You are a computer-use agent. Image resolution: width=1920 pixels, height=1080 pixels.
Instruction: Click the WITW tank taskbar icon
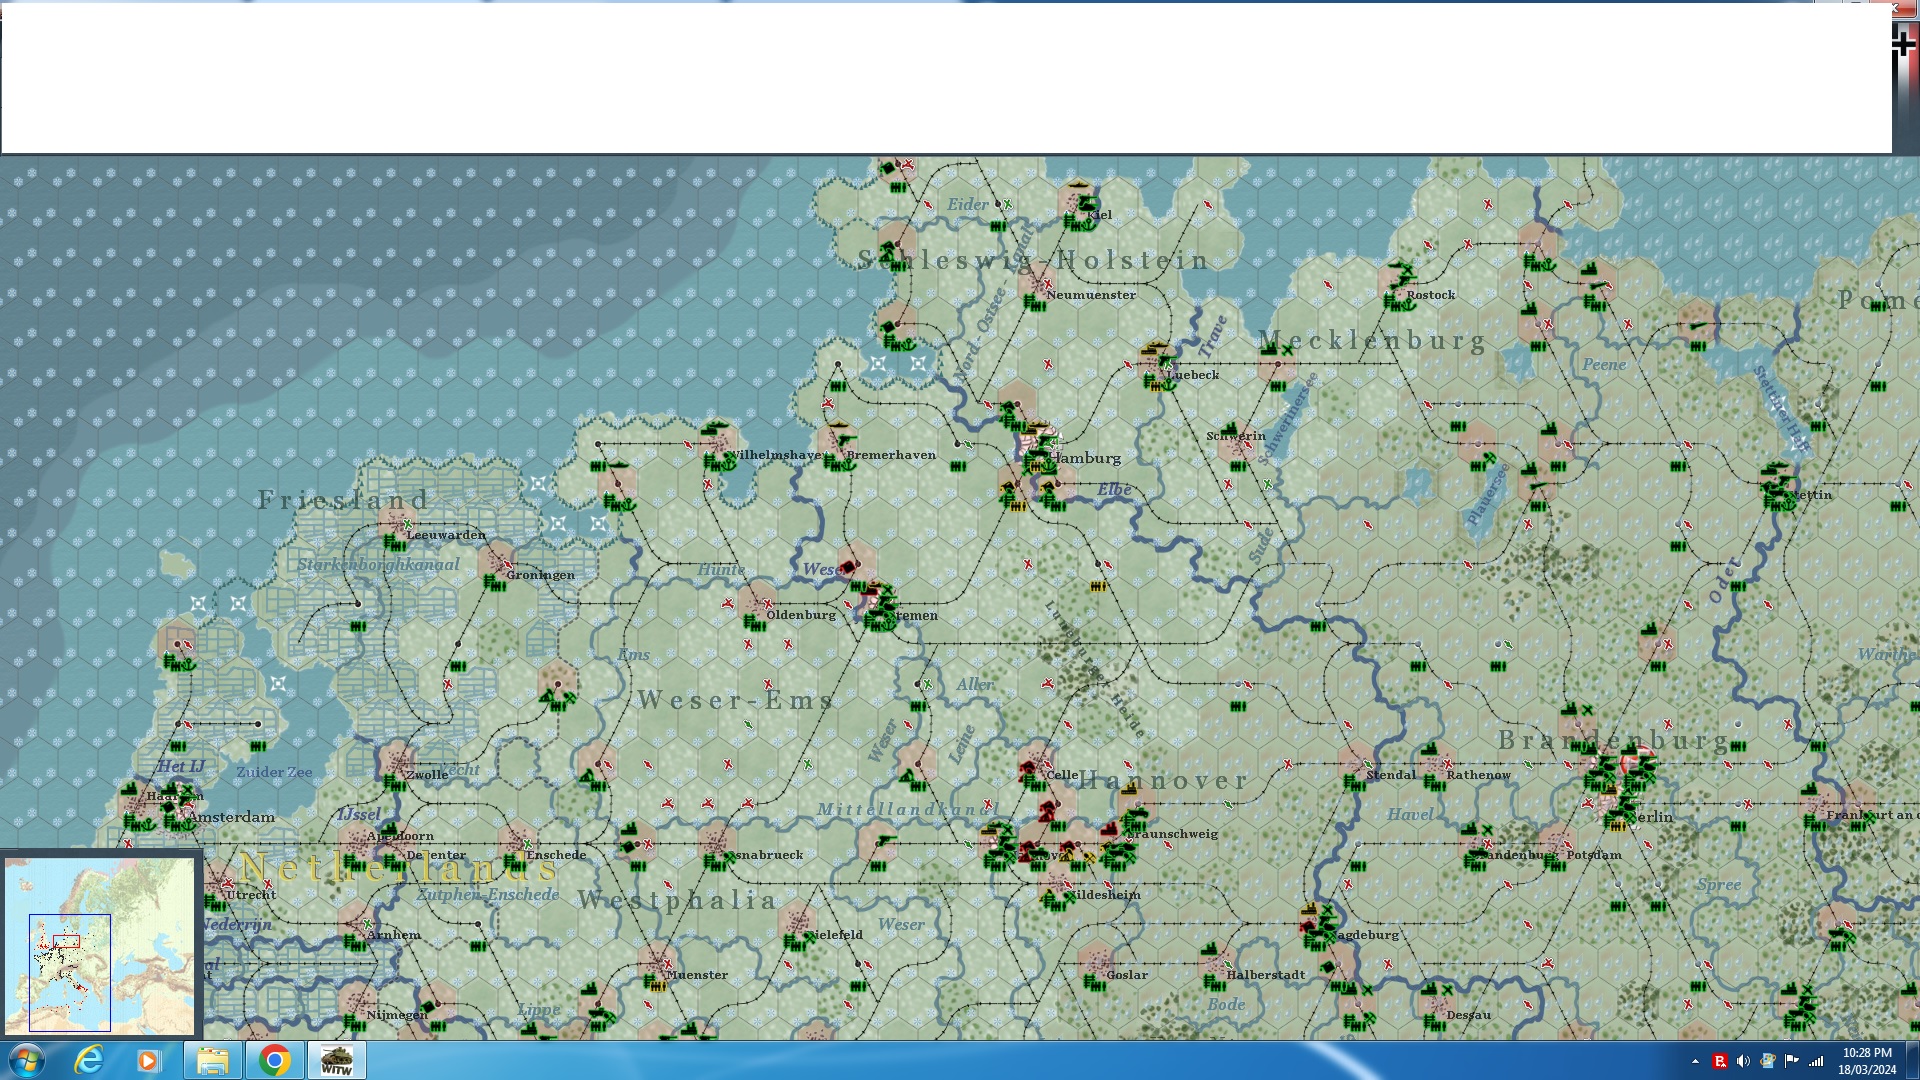[337, 1060]
